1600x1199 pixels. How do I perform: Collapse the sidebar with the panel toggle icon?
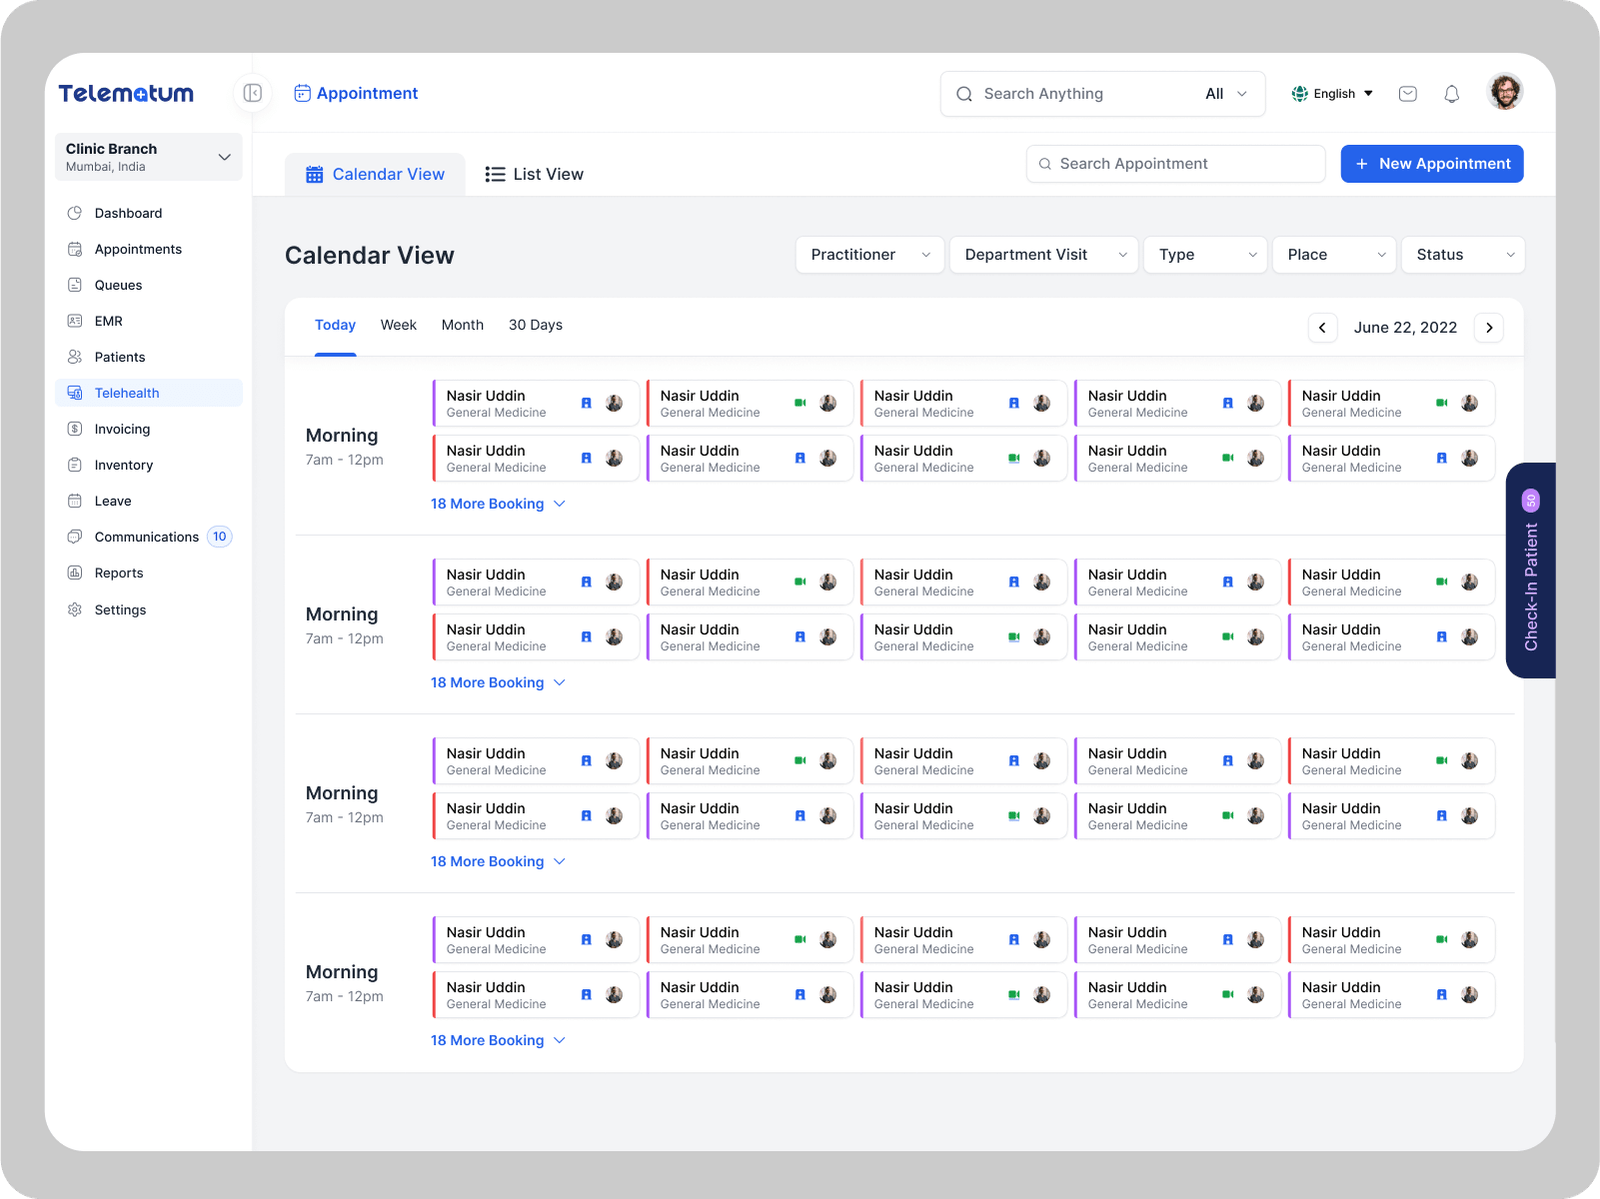click(252, 93)
